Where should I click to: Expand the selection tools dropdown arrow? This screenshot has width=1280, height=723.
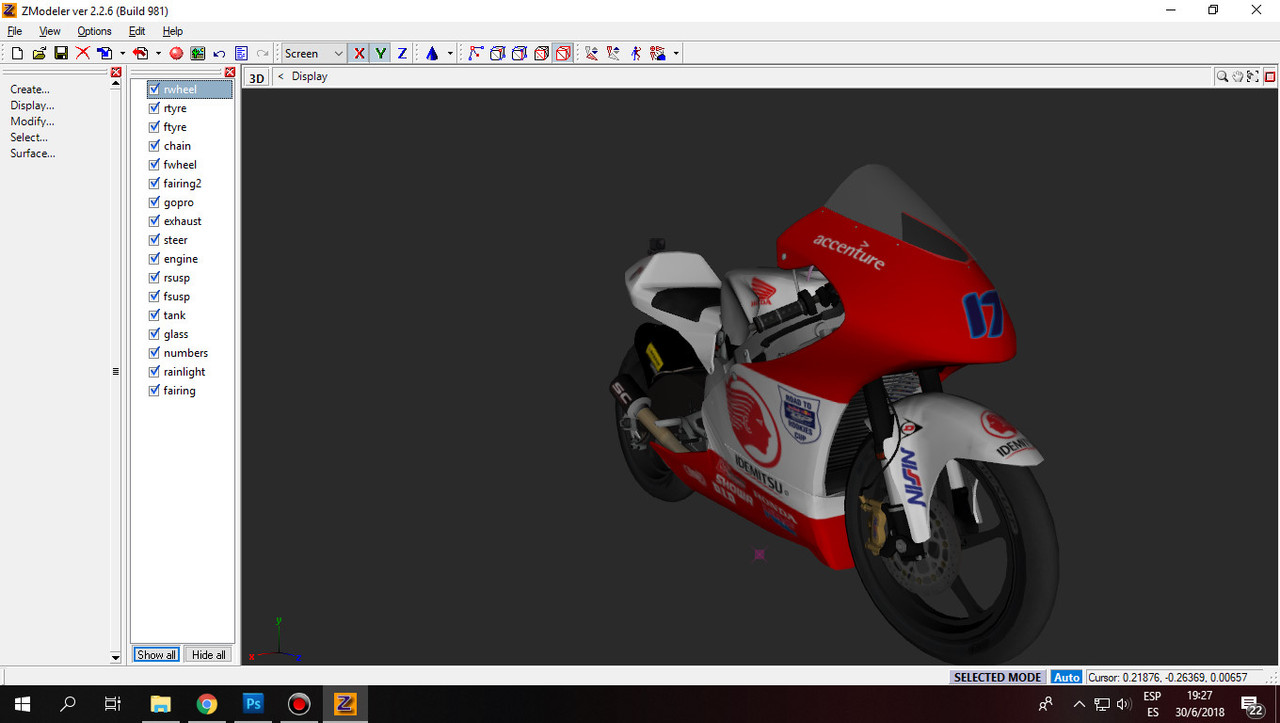point(676,53)
